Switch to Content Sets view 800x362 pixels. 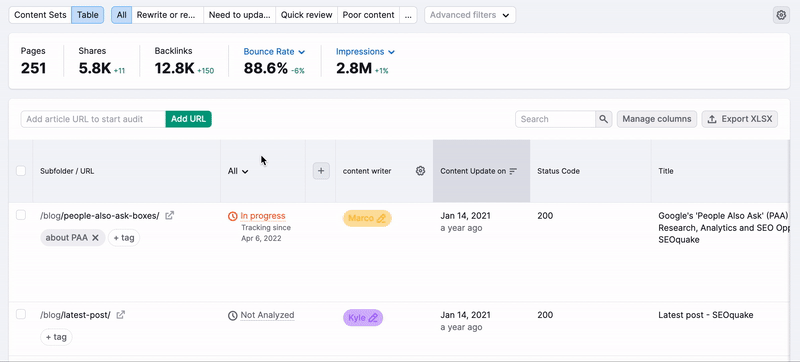(40, 15)
